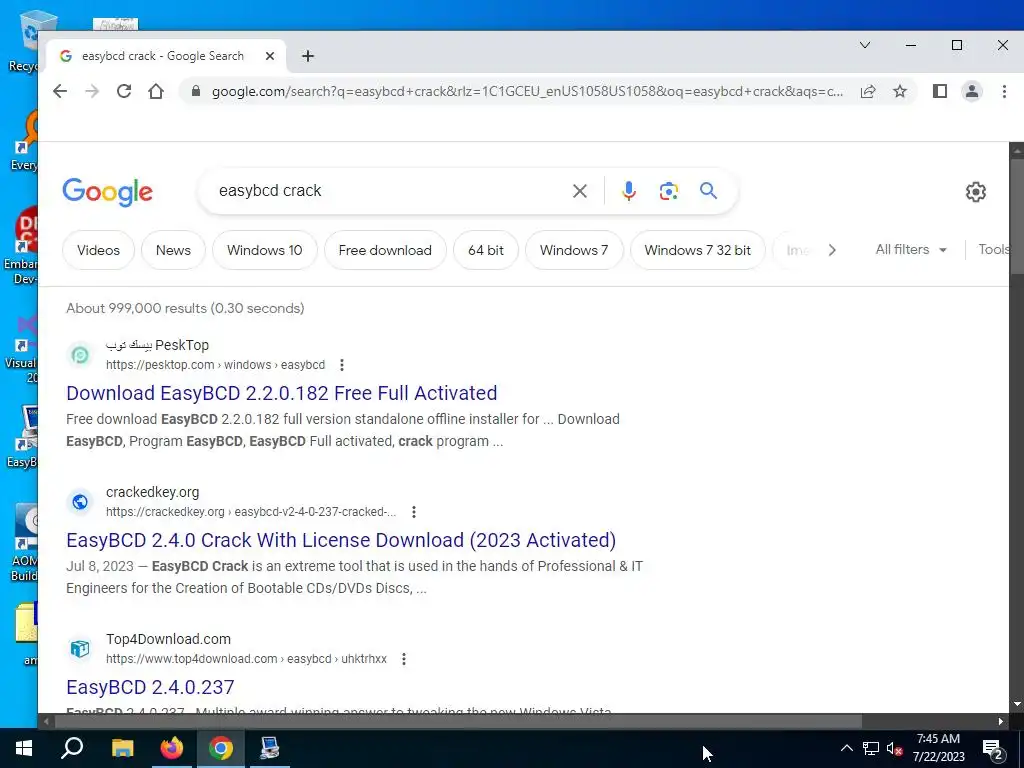
Task: Go back to the previous page in Chrome
Action: (x=60, y=91)
